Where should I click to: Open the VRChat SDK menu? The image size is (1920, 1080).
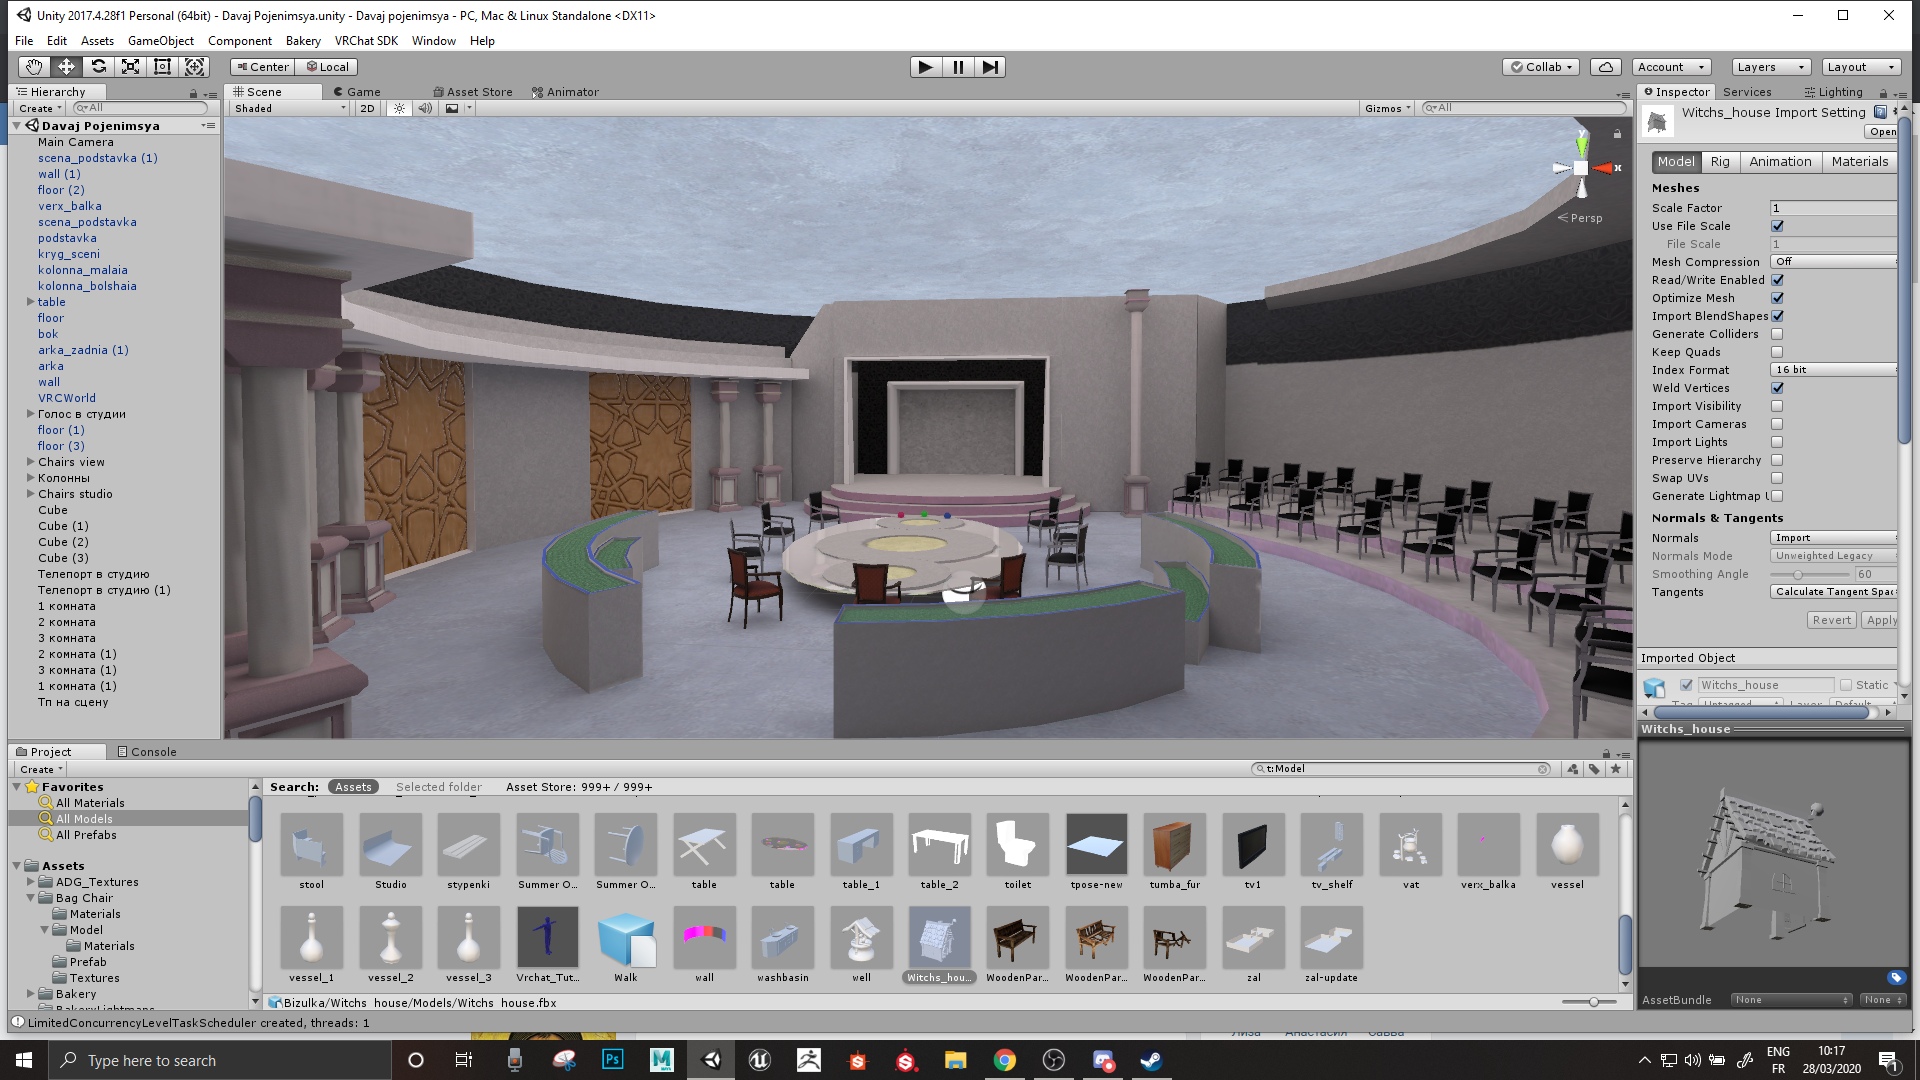coord(366,41)
